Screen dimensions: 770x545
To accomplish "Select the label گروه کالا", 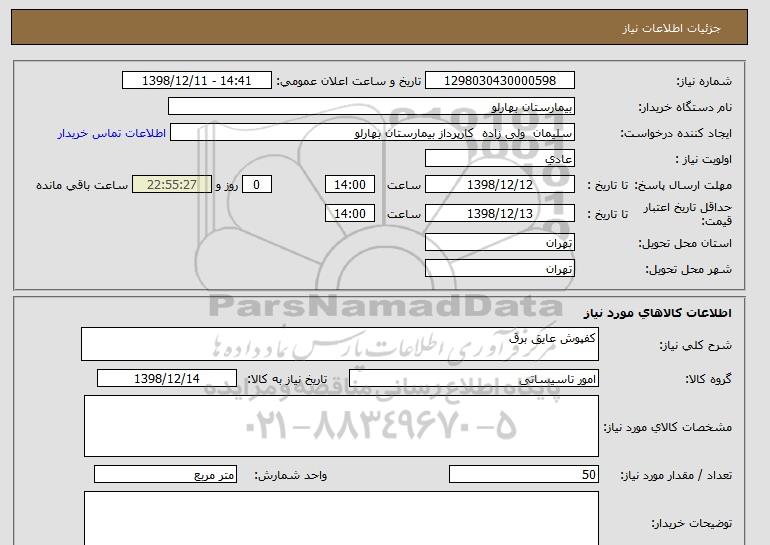I will tap(709, 379).
